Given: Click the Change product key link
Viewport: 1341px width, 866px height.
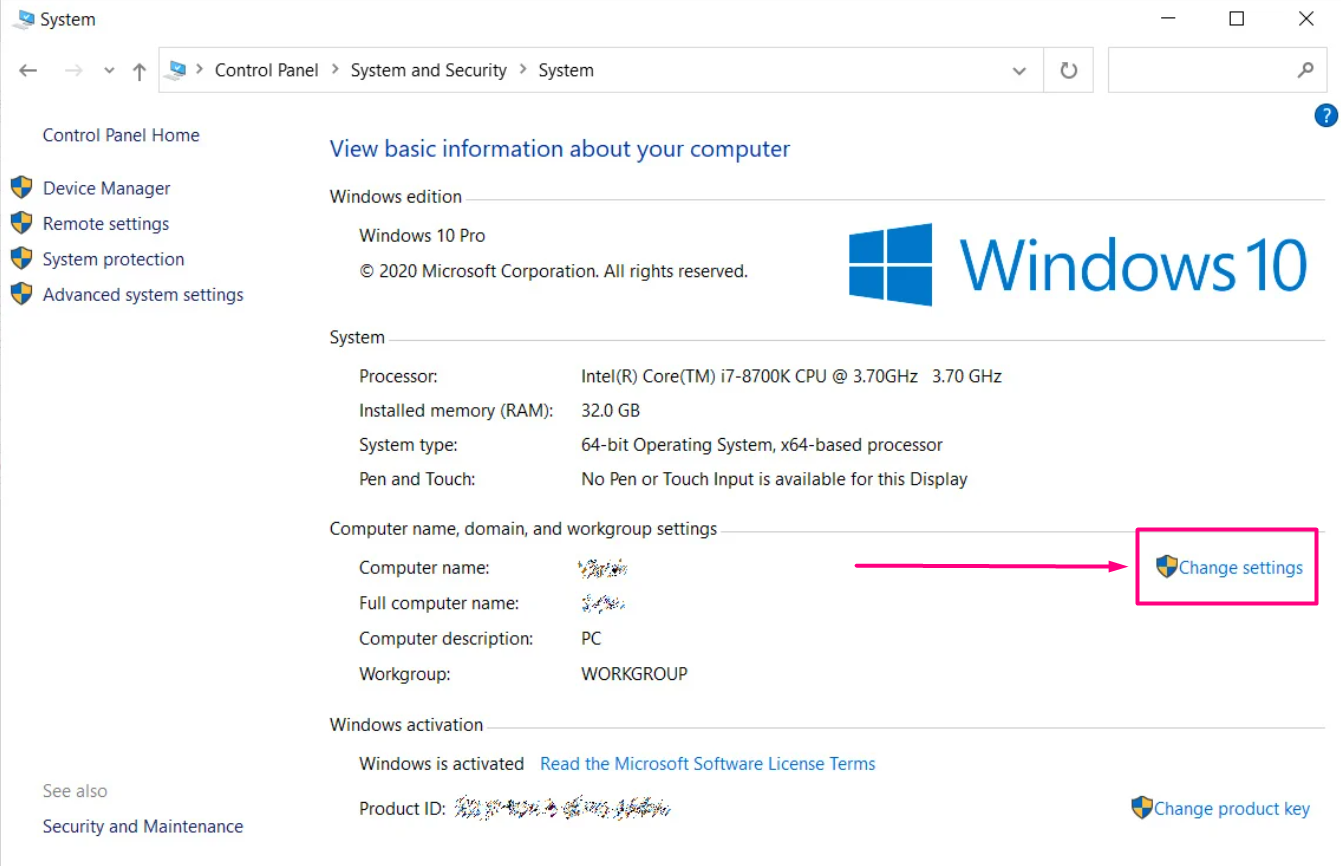Looking at the screenshot, I should click(x=1231, y=809).
